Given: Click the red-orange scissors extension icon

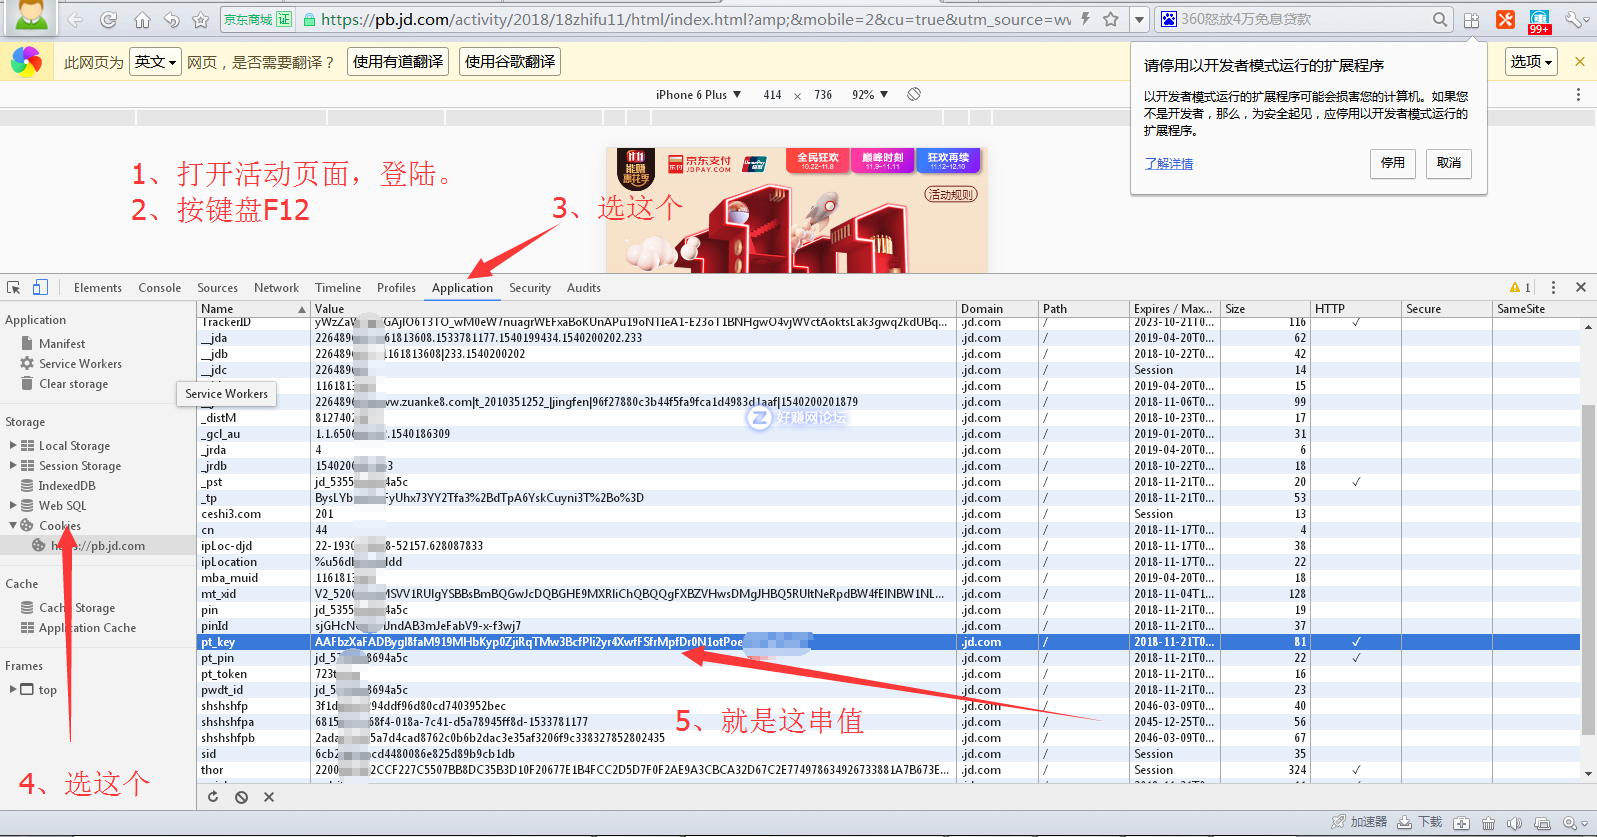Looking at the screenshot, I should tap(1505, 19).
